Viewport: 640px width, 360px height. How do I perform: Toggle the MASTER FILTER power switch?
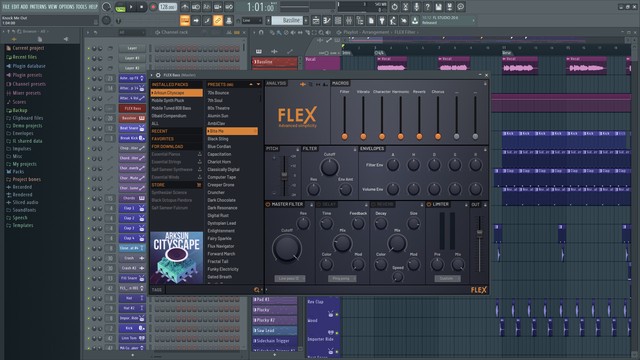coord(268,204)
